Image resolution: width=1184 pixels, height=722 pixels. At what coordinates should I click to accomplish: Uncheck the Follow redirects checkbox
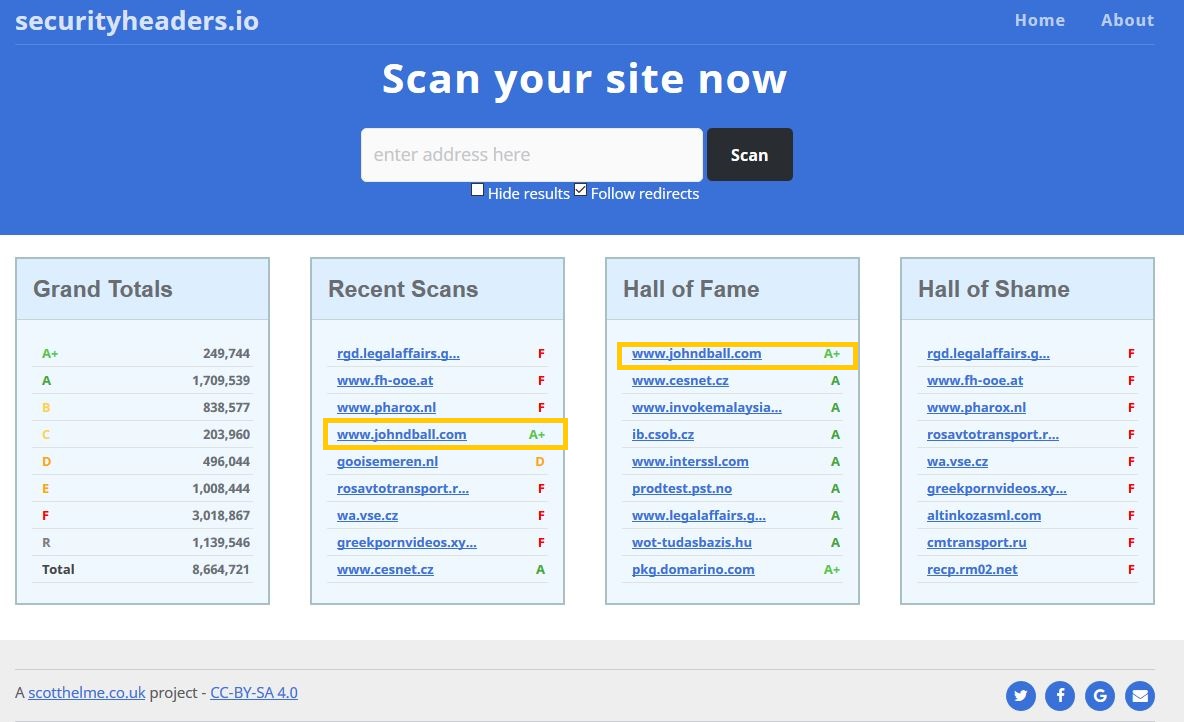(x=580, y=190)
